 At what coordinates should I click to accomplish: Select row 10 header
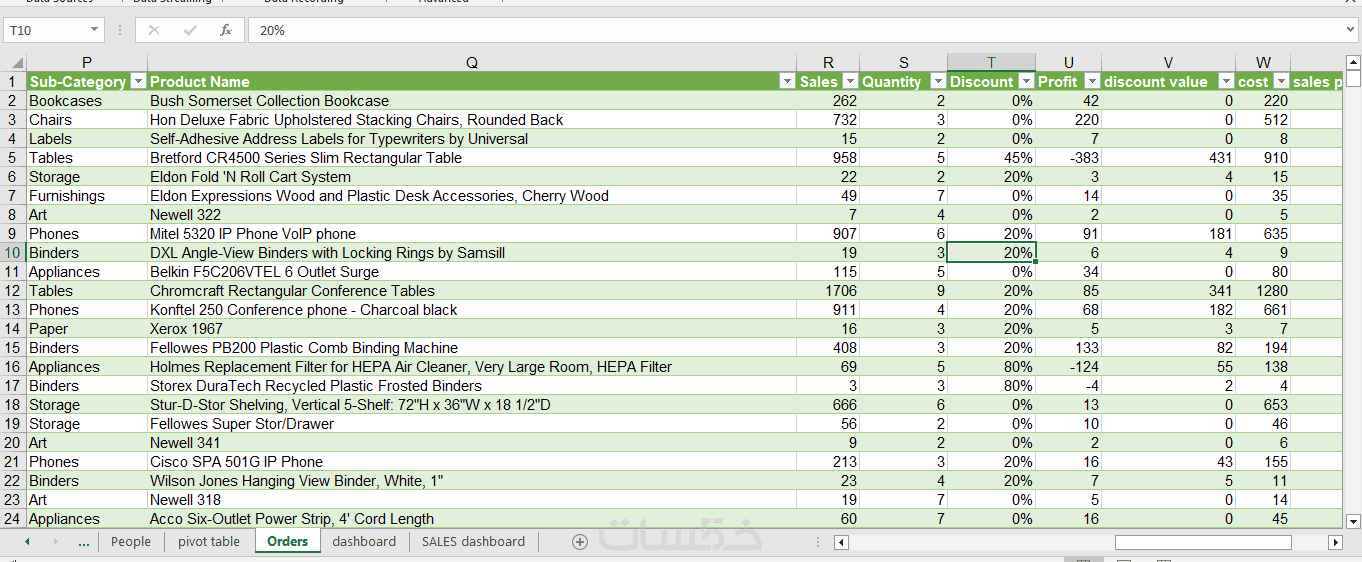point(13,253)
